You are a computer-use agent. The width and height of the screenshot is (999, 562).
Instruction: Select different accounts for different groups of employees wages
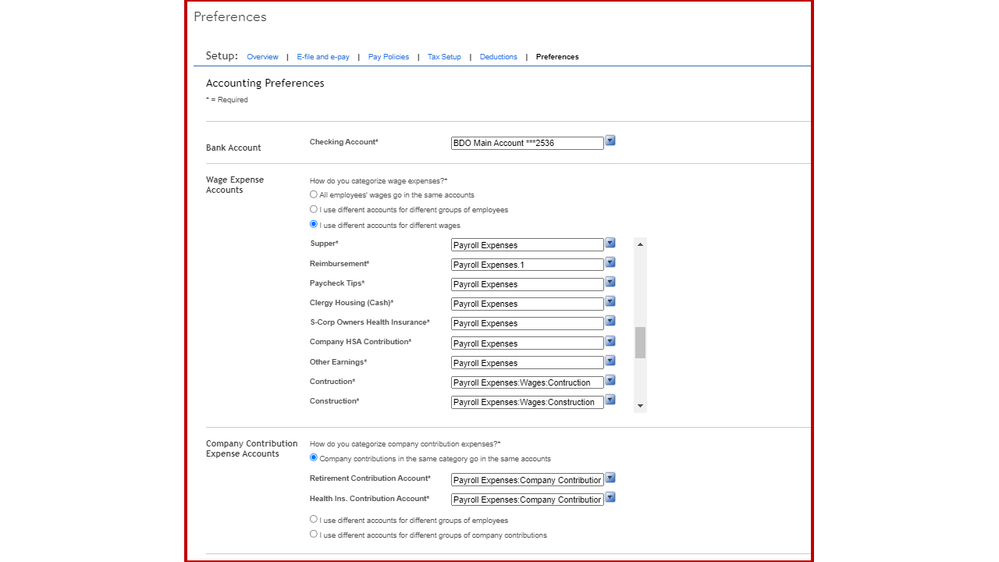pos(314,210)
